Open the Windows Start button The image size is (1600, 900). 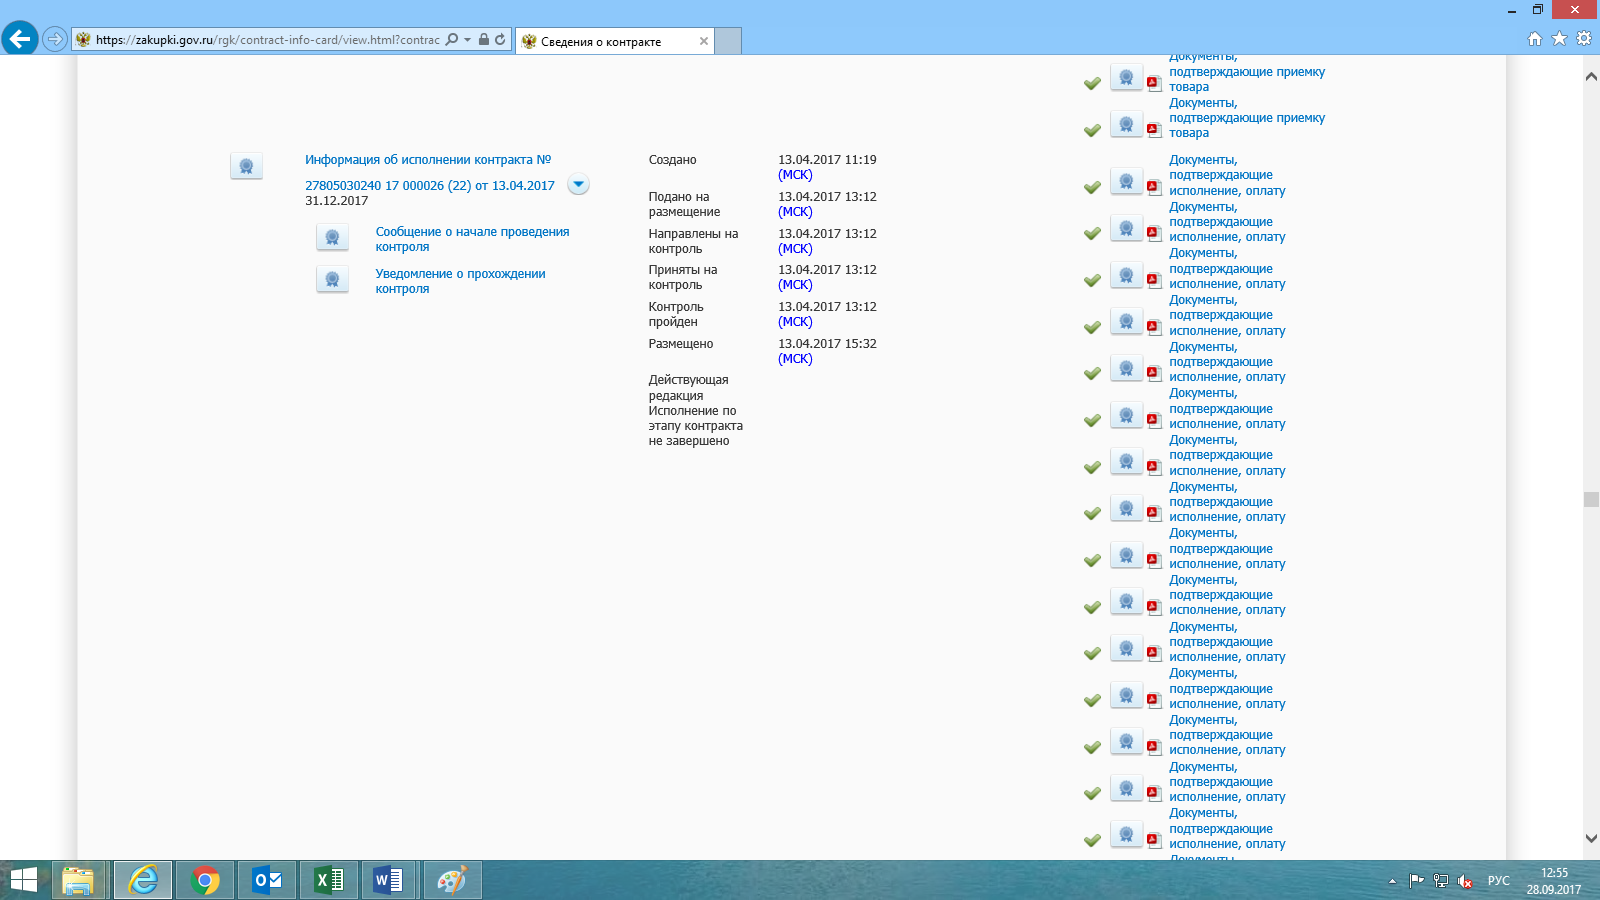pyautogui.click(x=23, y=880)
